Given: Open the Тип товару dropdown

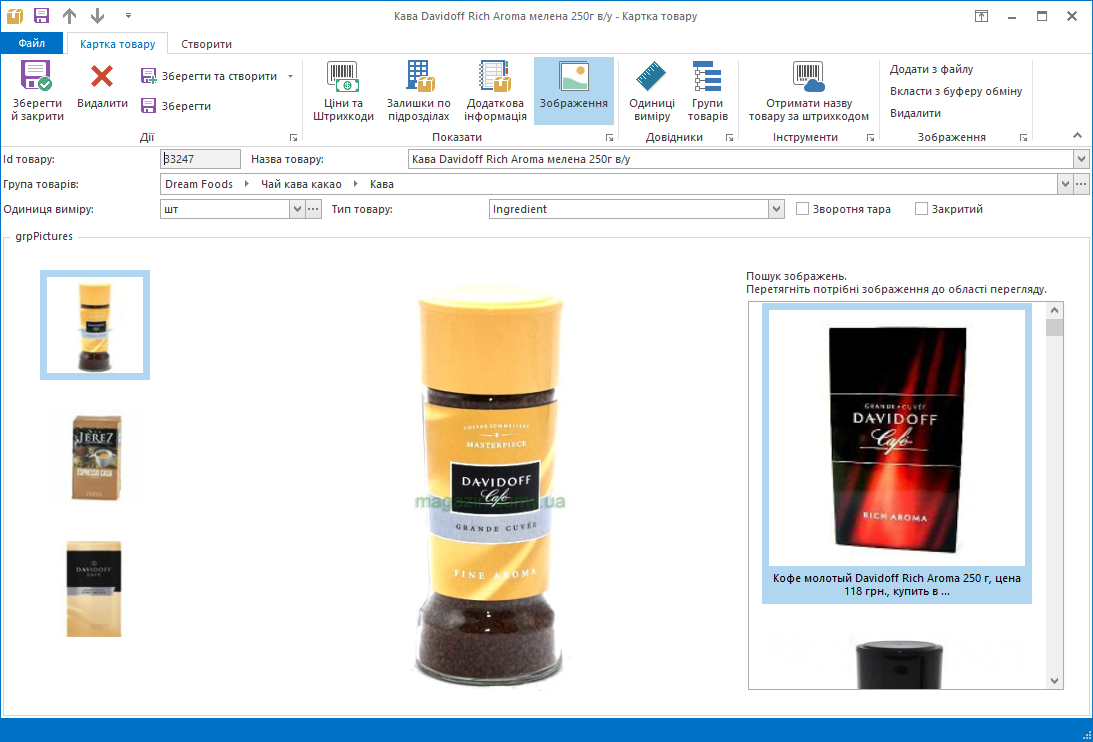Looking at the screenshot, I should (777, 209).
